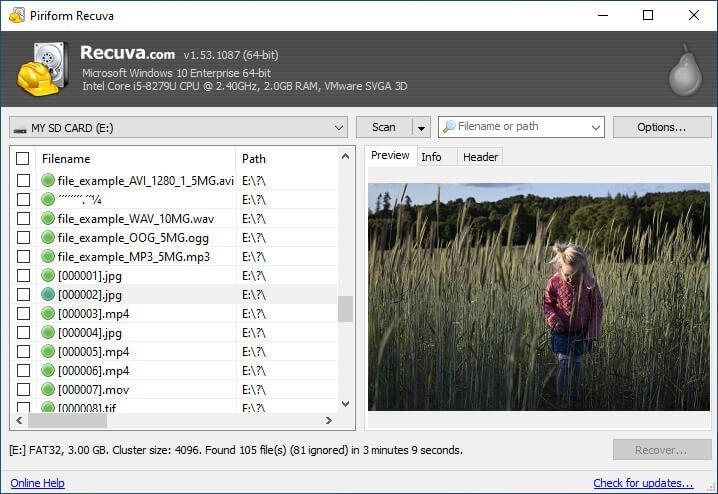Image resolution: width=718 pixels, height=494 pixels.
Task: Click green status icon for file_example_AVI_1280_1_5MG.avi
Action: (x=48, y=181)
